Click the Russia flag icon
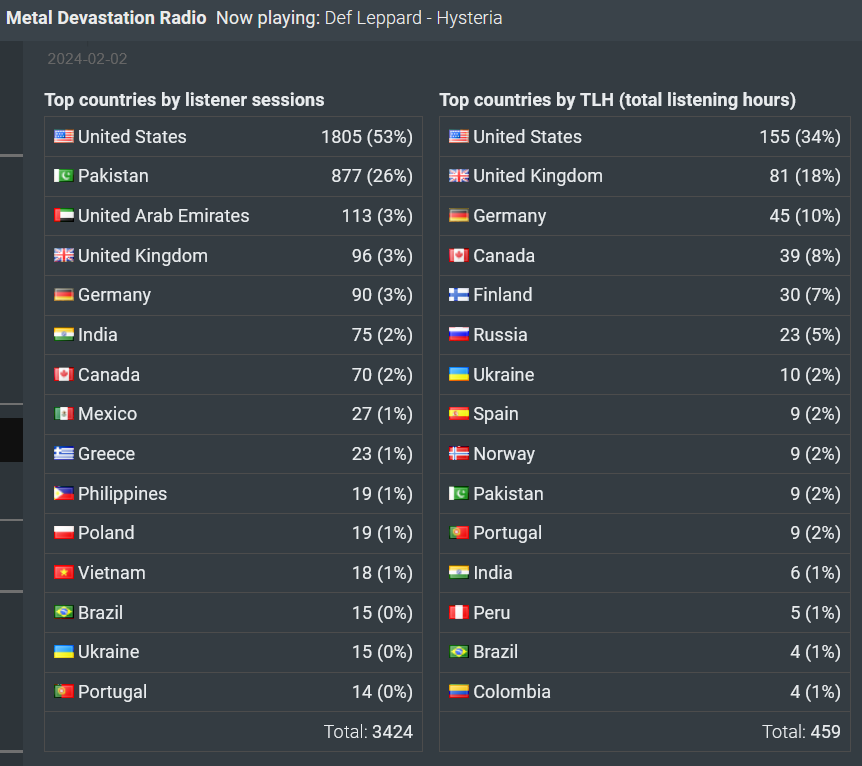 (x=458, y=334)
